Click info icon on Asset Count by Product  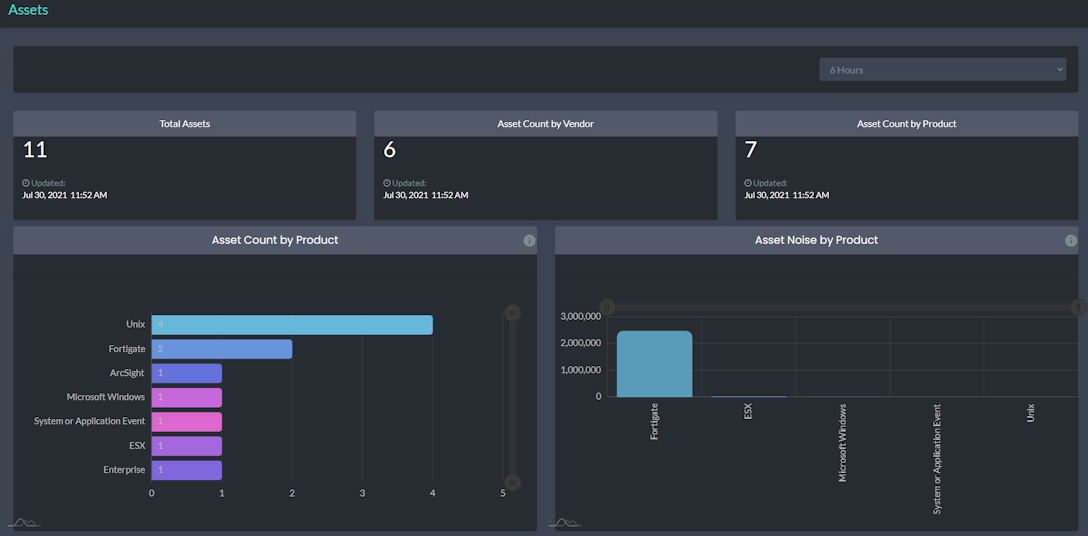[x=529, y=241]
